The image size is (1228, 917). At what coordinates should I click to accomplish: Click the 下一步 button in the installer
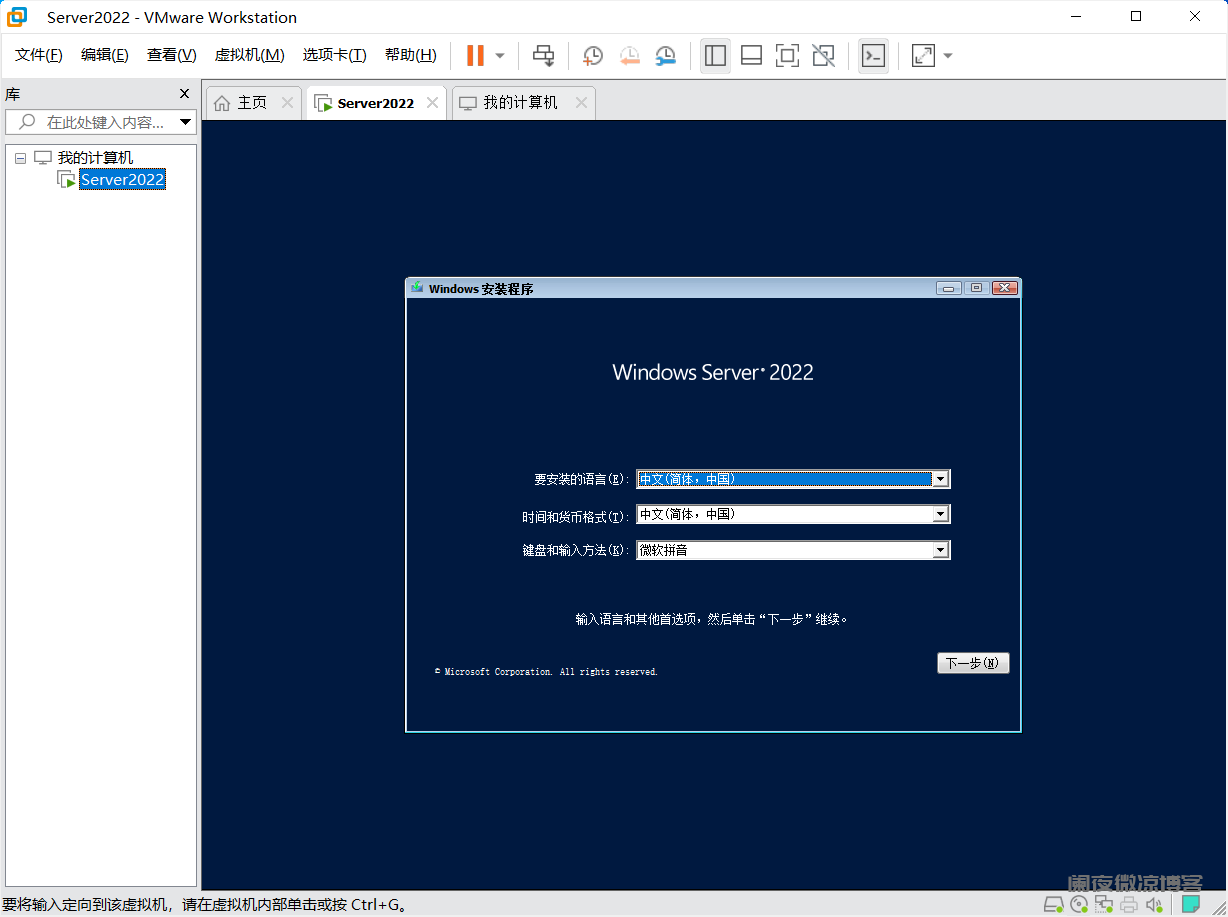(x=972, y=663)
